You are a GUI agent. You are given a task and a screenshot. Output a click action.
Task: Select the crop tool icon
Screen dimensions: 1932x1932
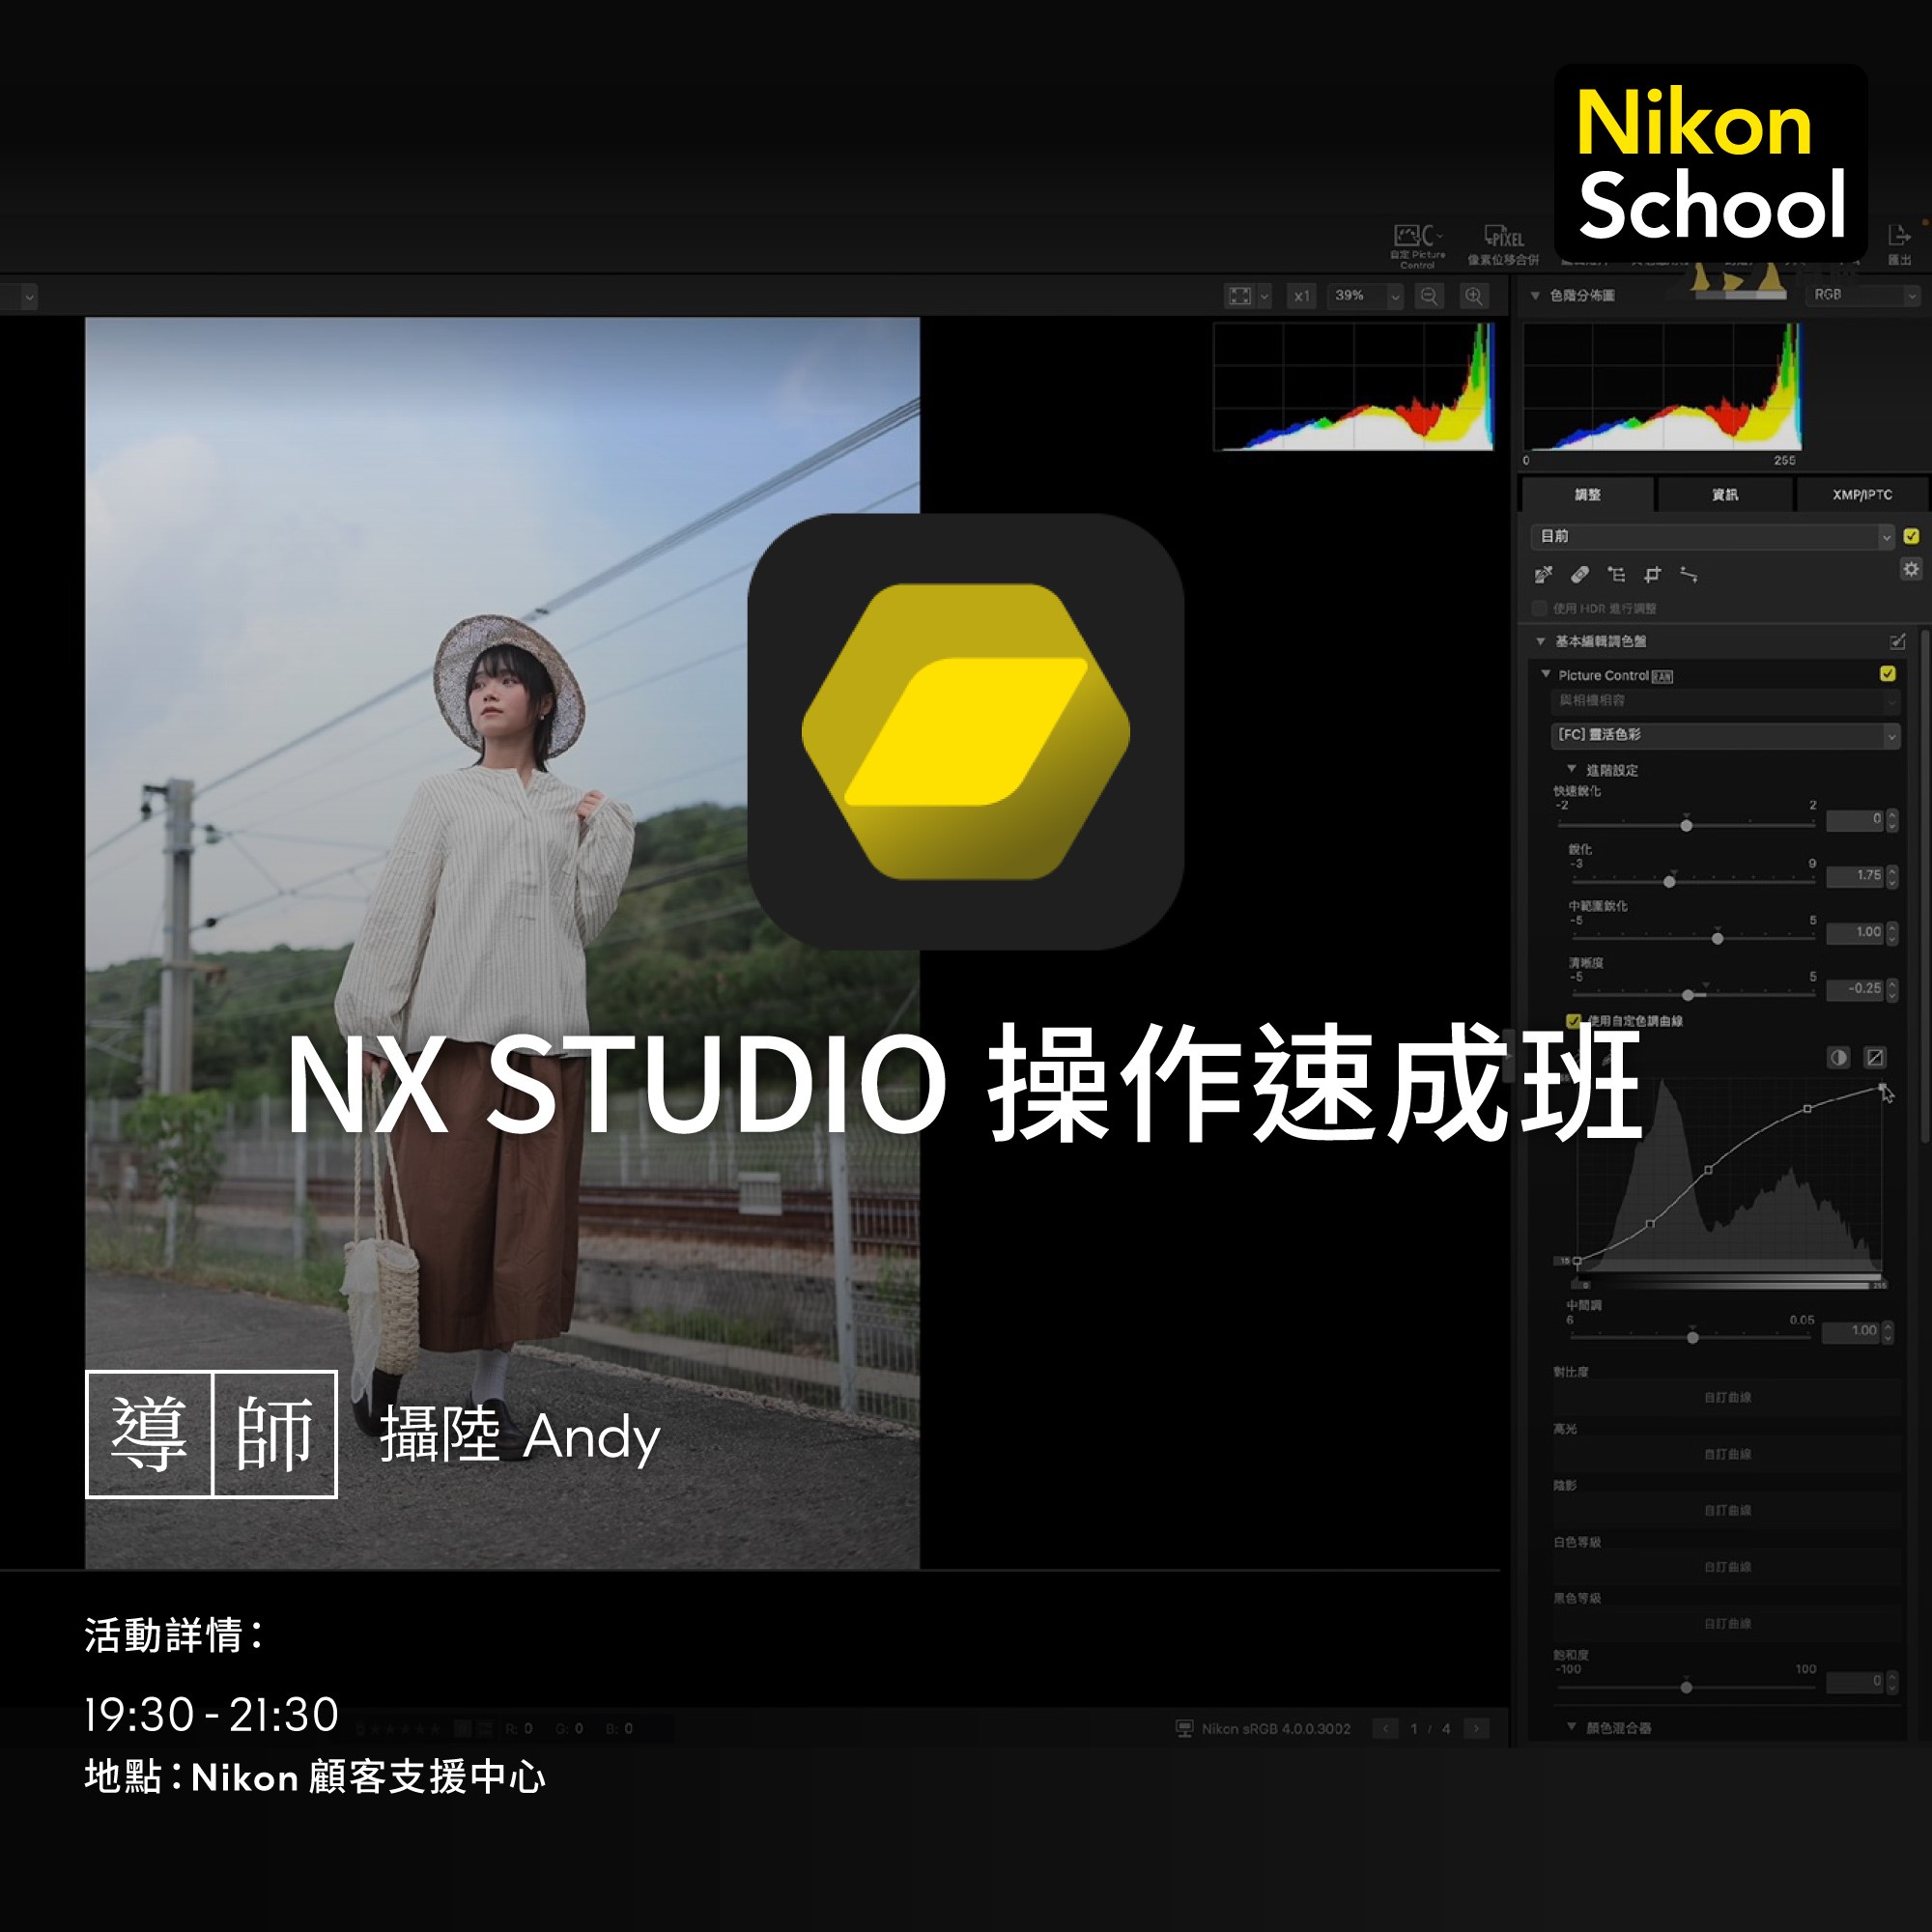(x=1652, y=574)
